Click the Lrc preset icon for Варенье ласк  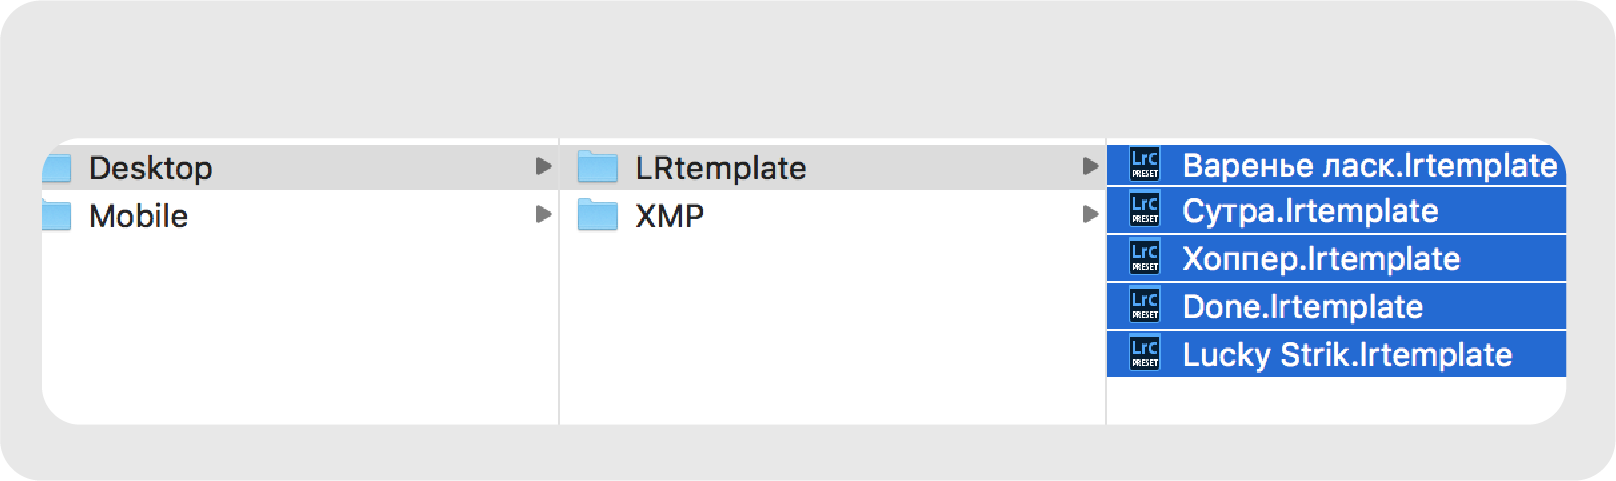click(x=1144, y=164)
